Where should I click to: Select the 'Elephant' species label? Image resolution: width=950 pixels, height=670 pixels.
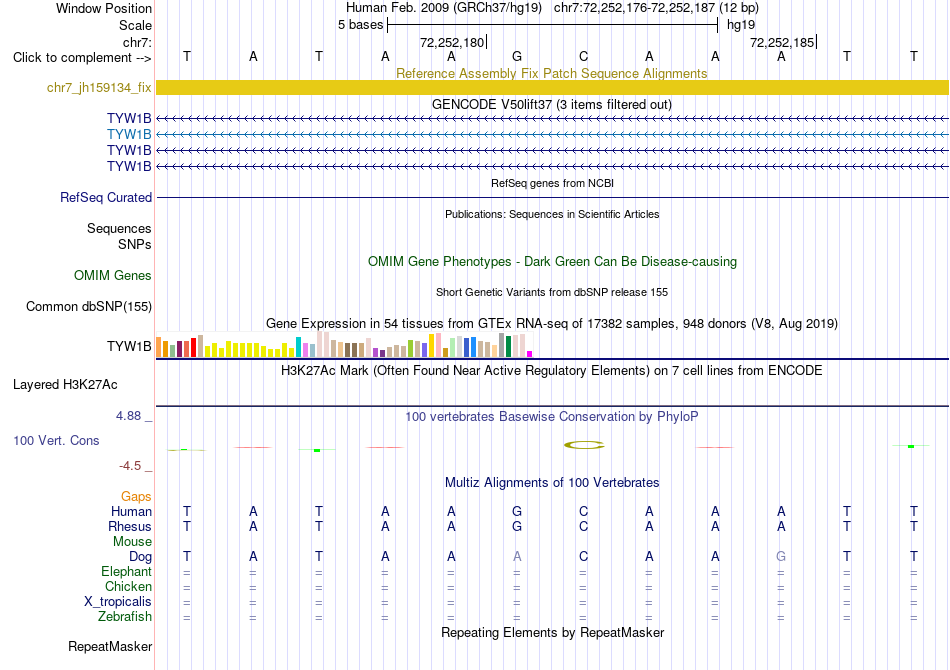coord(126,571)
